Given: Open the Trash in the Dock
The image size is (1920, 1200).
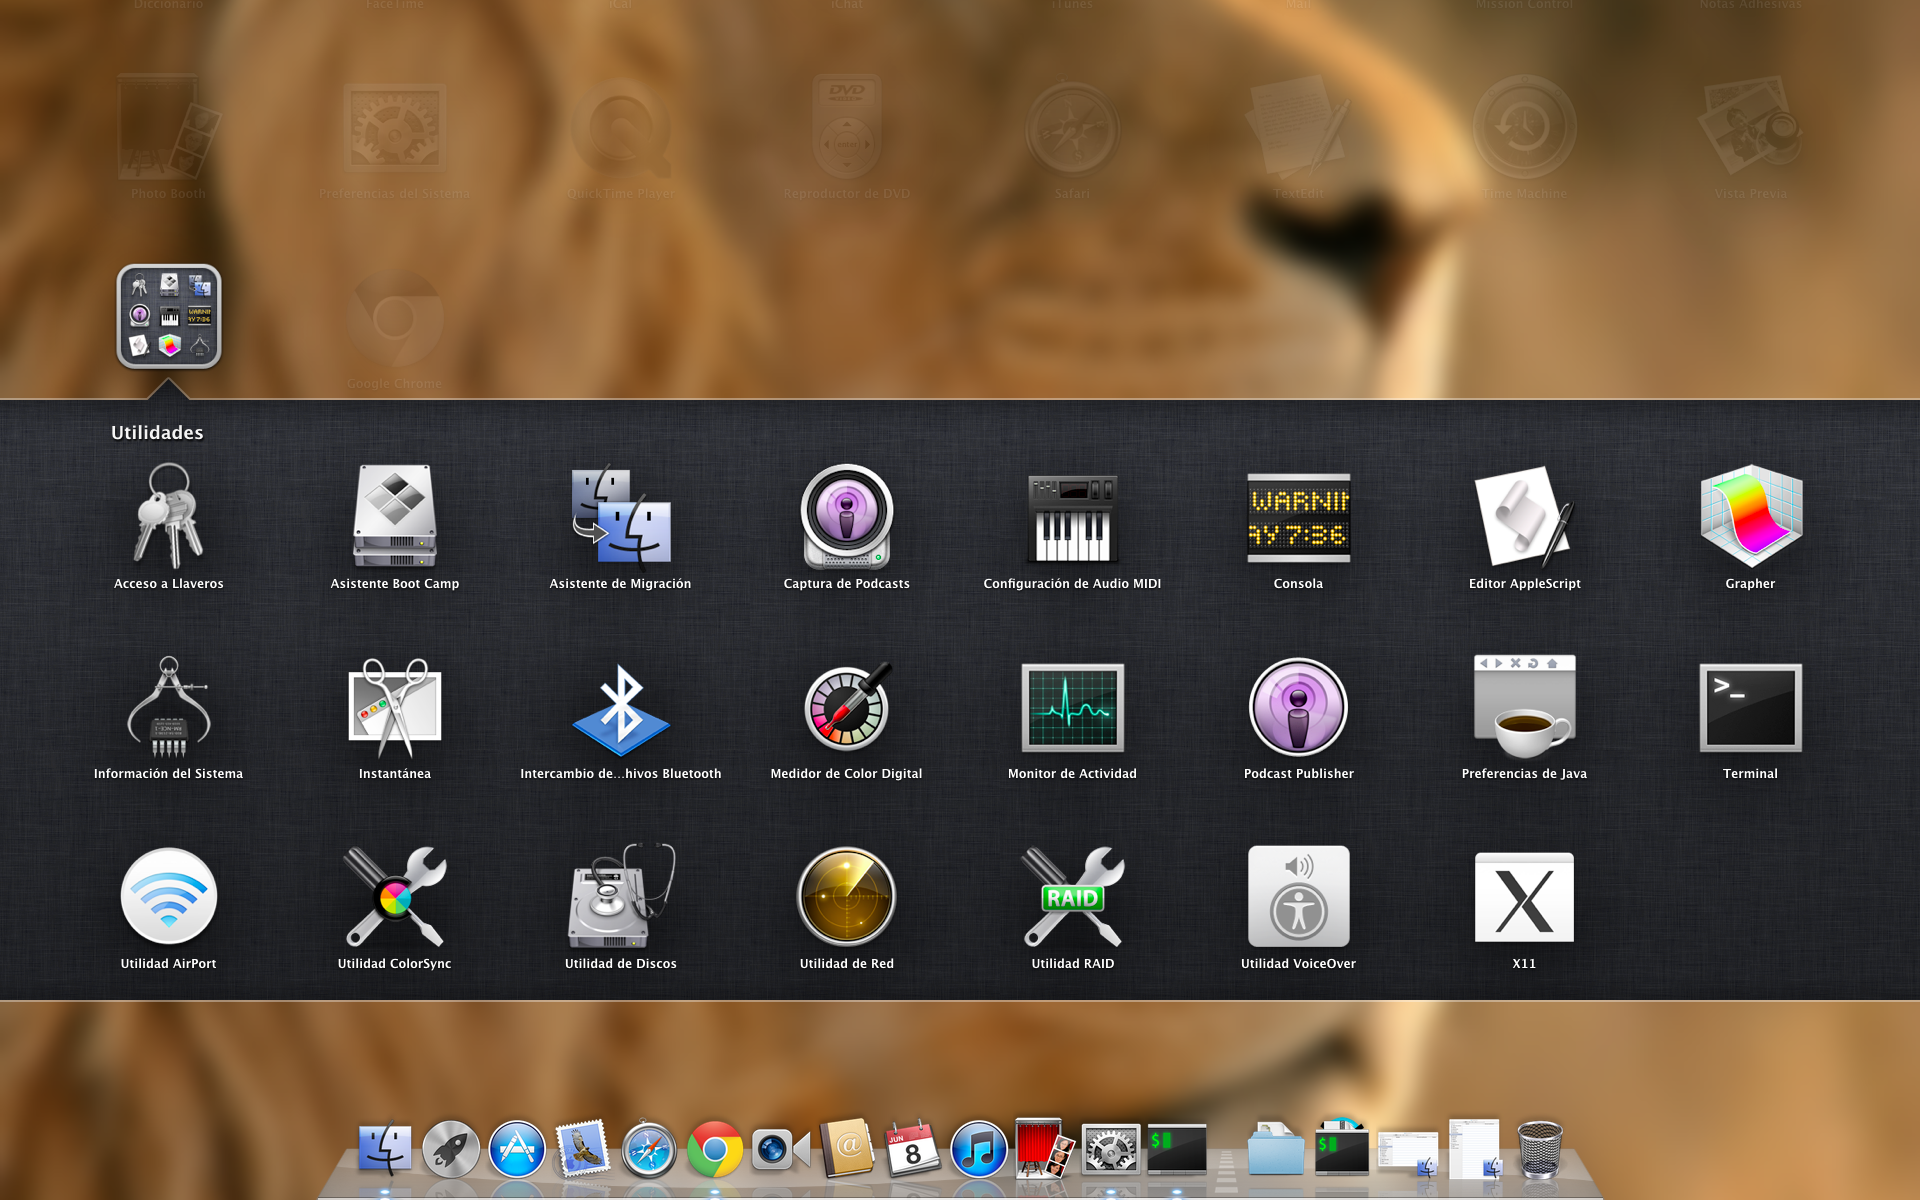Looking at the screenshot, I should [x=1539, y=1150].
